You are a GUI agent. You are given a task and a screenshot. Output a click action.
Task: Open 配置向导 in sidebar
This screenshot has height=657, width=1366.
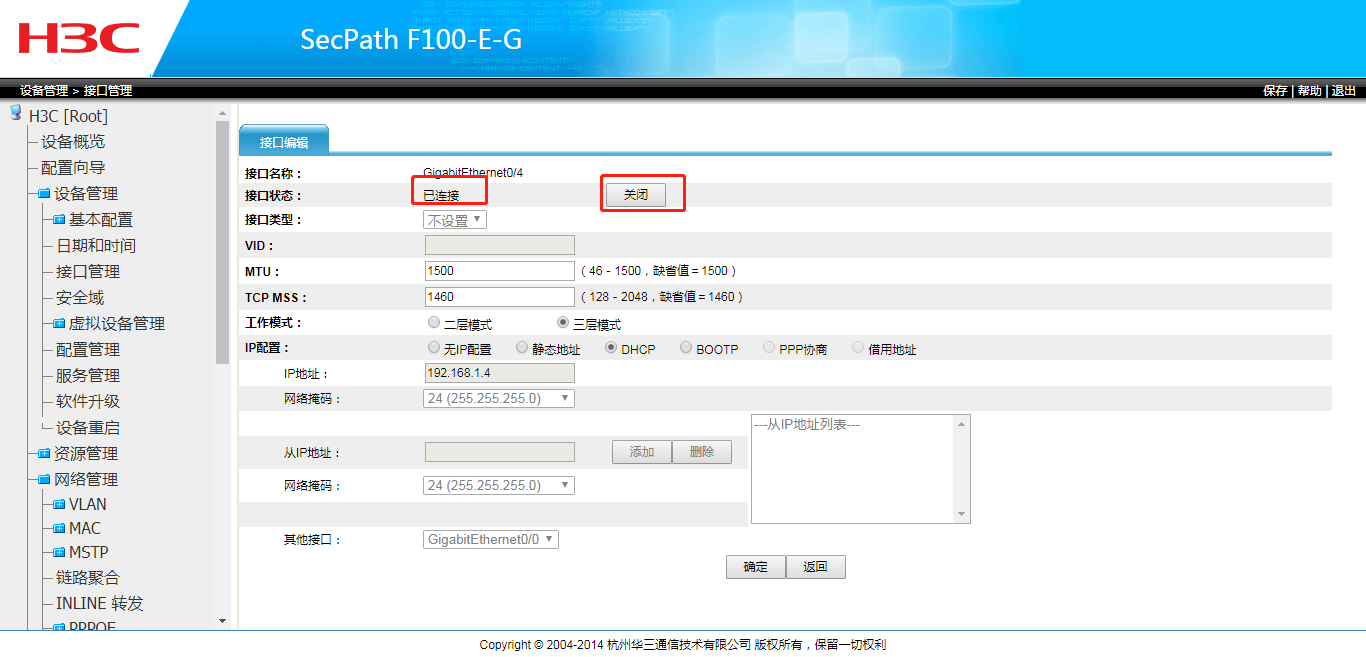73,168
